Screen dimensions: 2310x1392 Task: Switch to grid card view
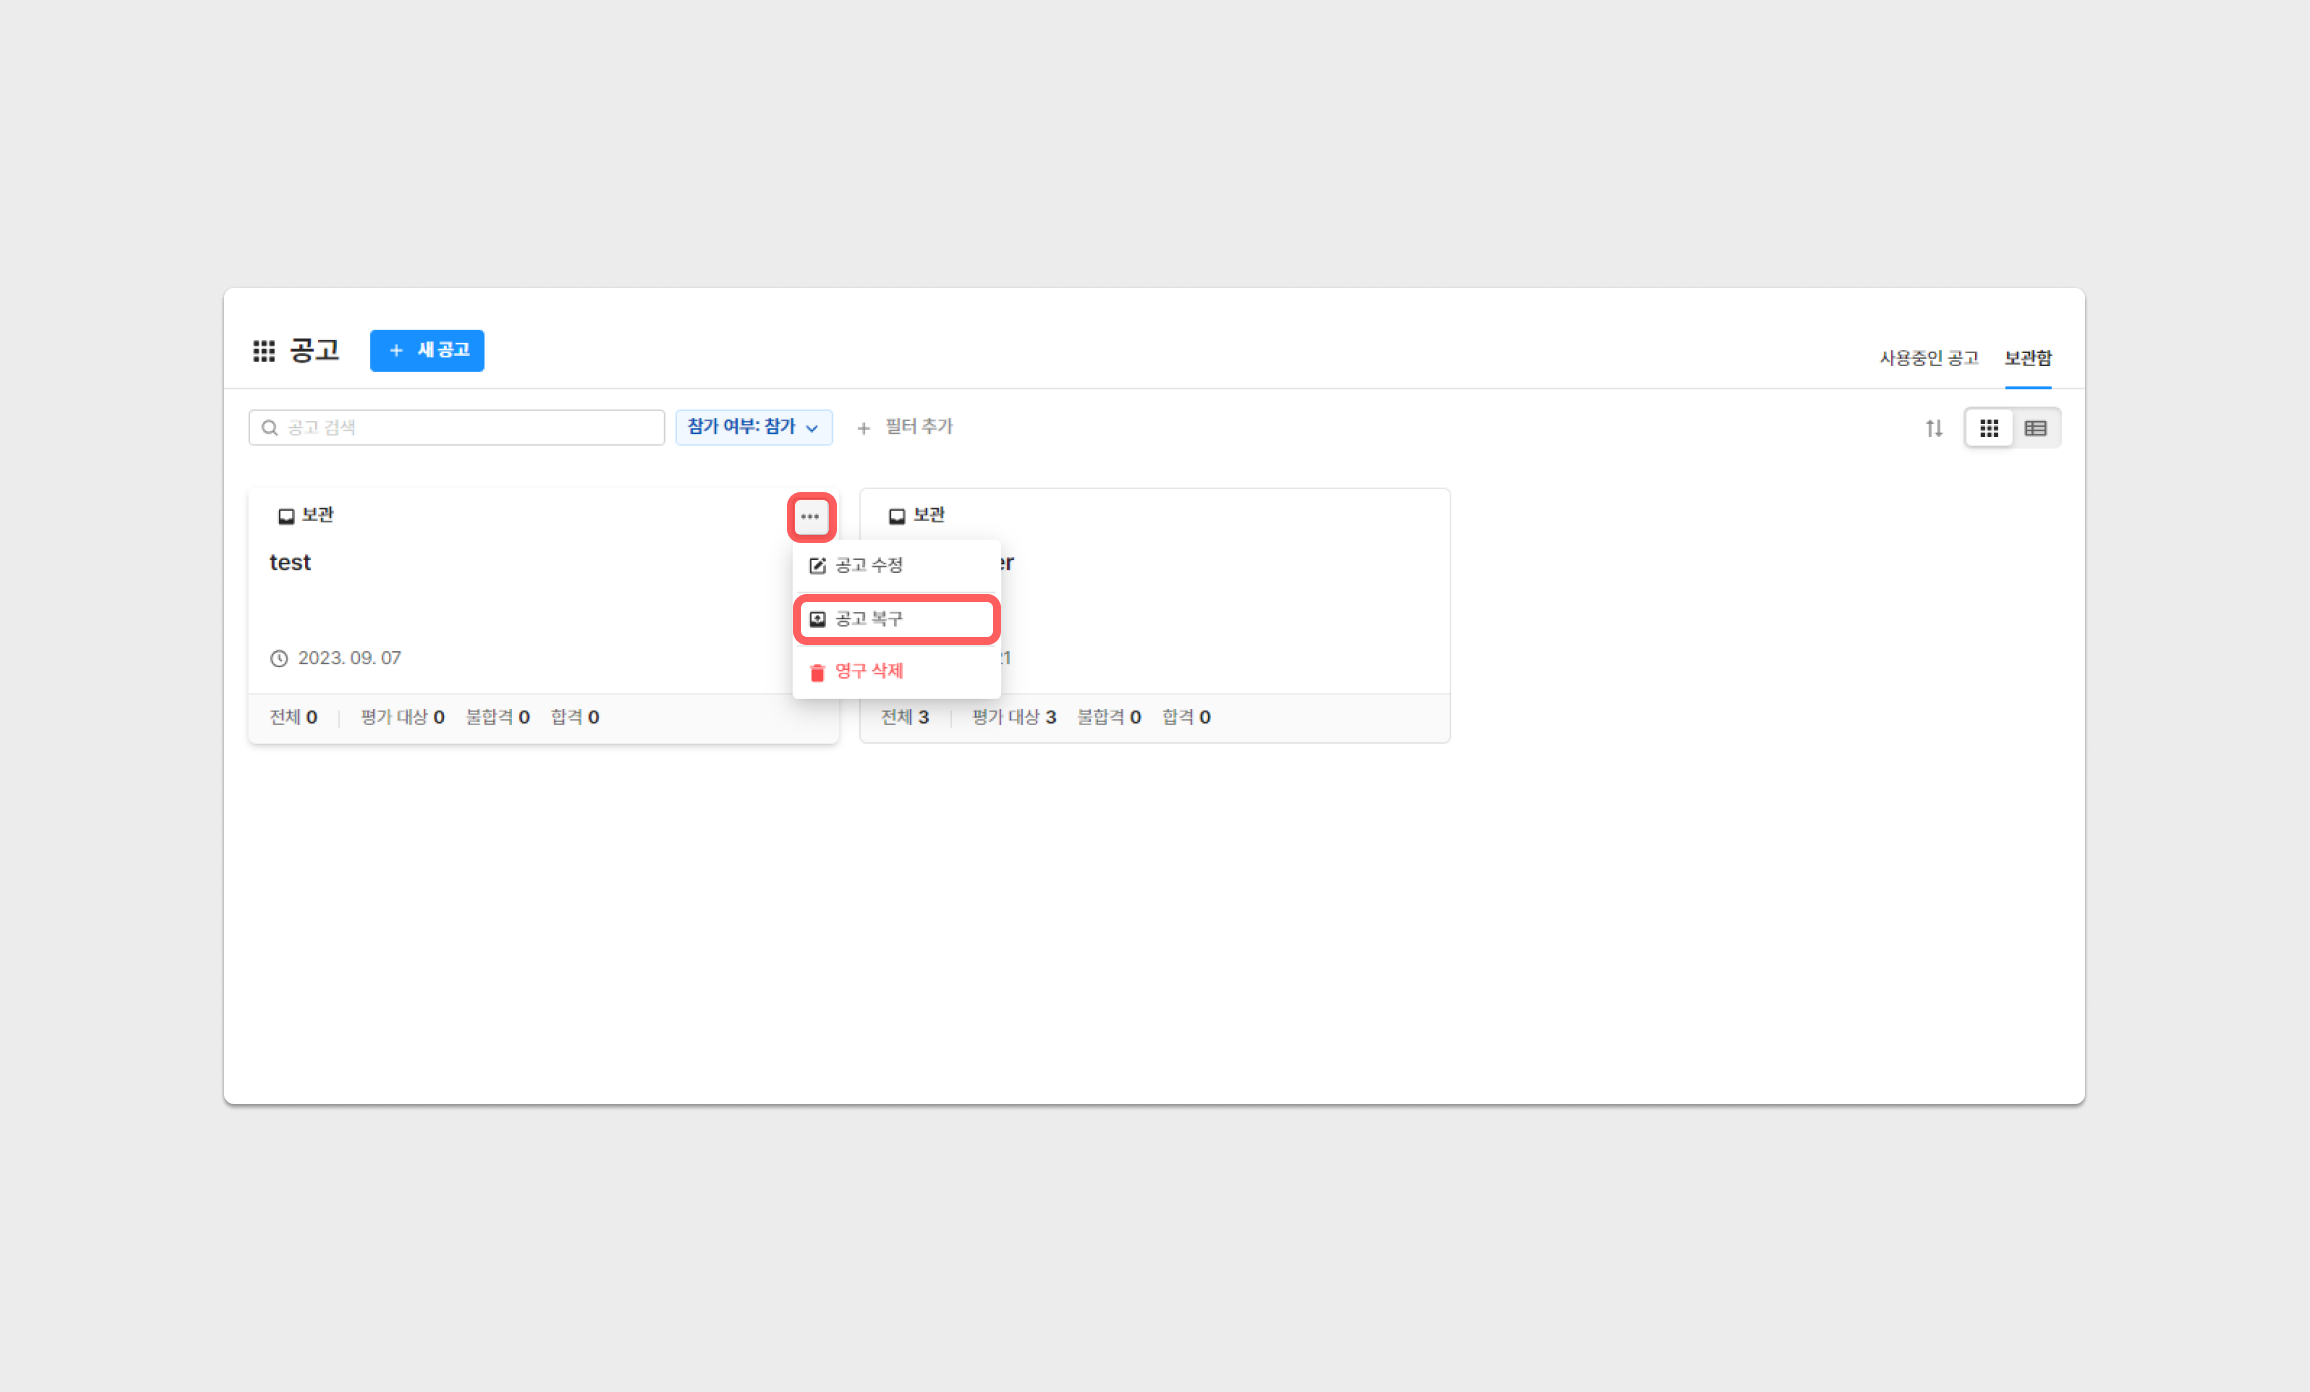pos(1989,428)
